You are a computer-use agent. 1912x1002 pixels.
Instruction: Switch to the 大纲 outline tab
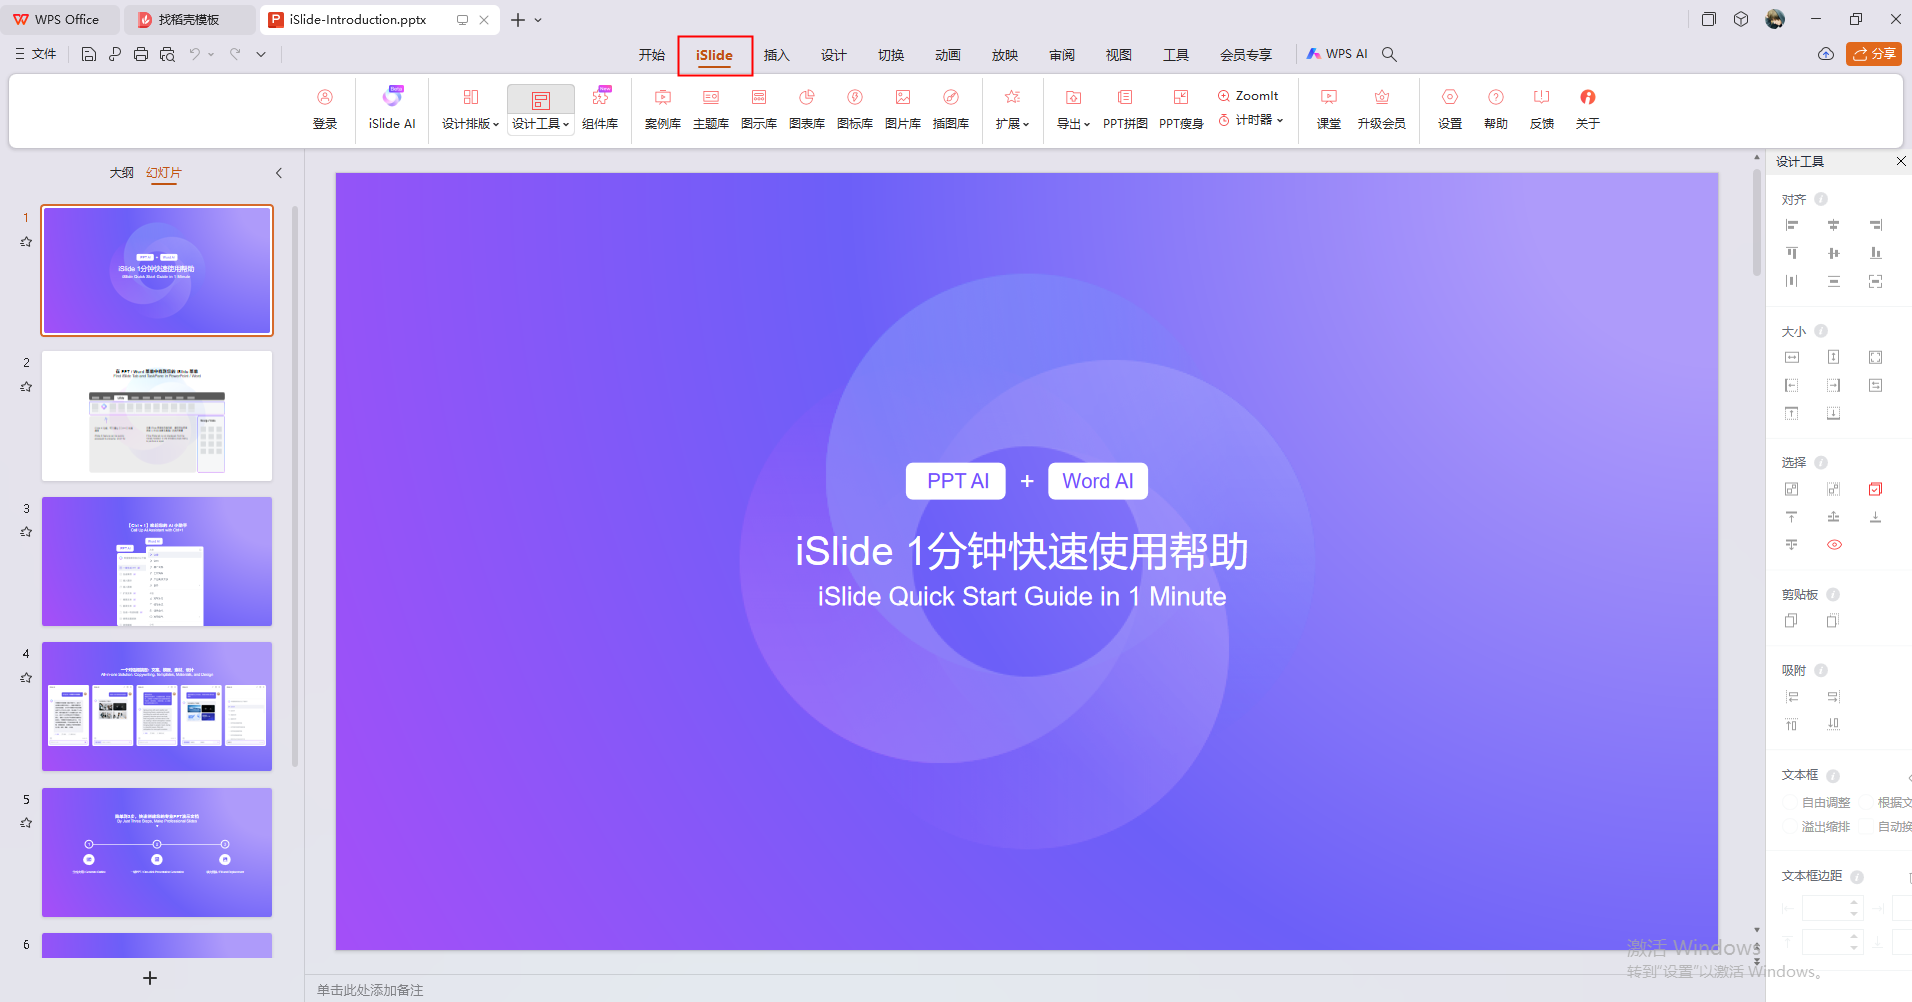pyautogui.click(x=121, y=173)
